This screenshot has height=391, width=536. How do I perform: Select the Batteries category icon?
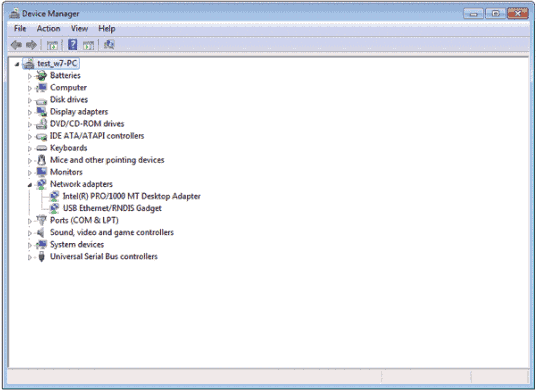41,76
